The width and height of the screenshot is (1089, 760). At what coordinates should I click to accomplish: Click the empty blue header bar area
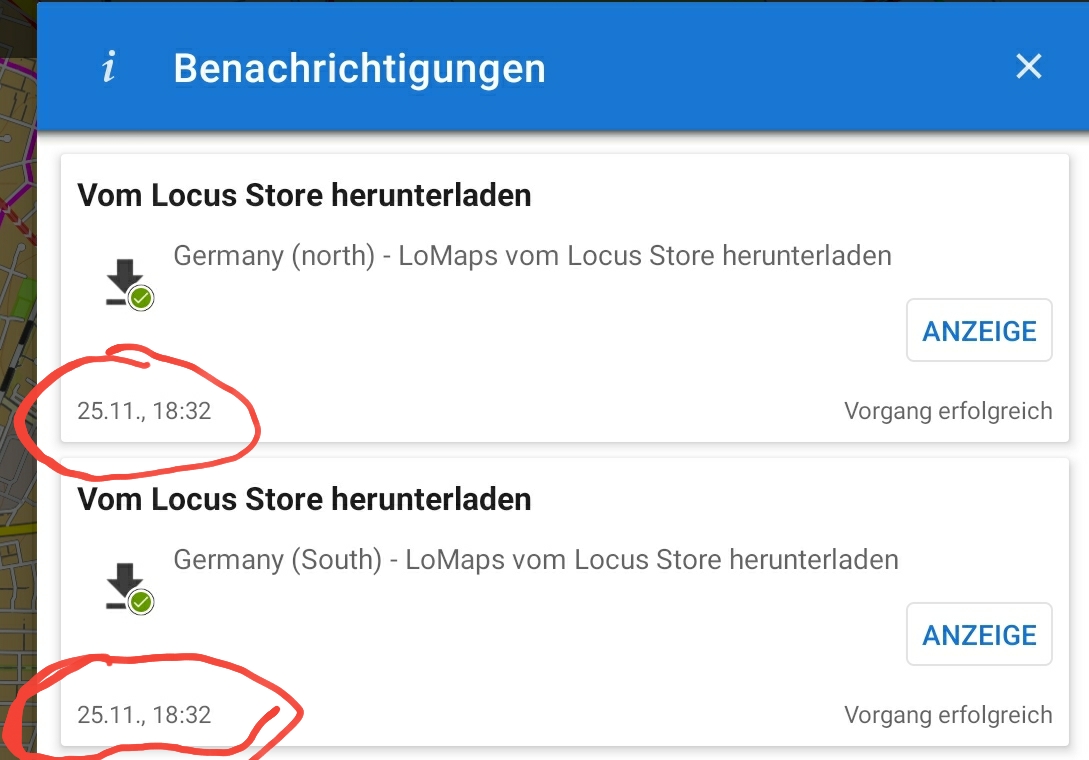point(780,68)
